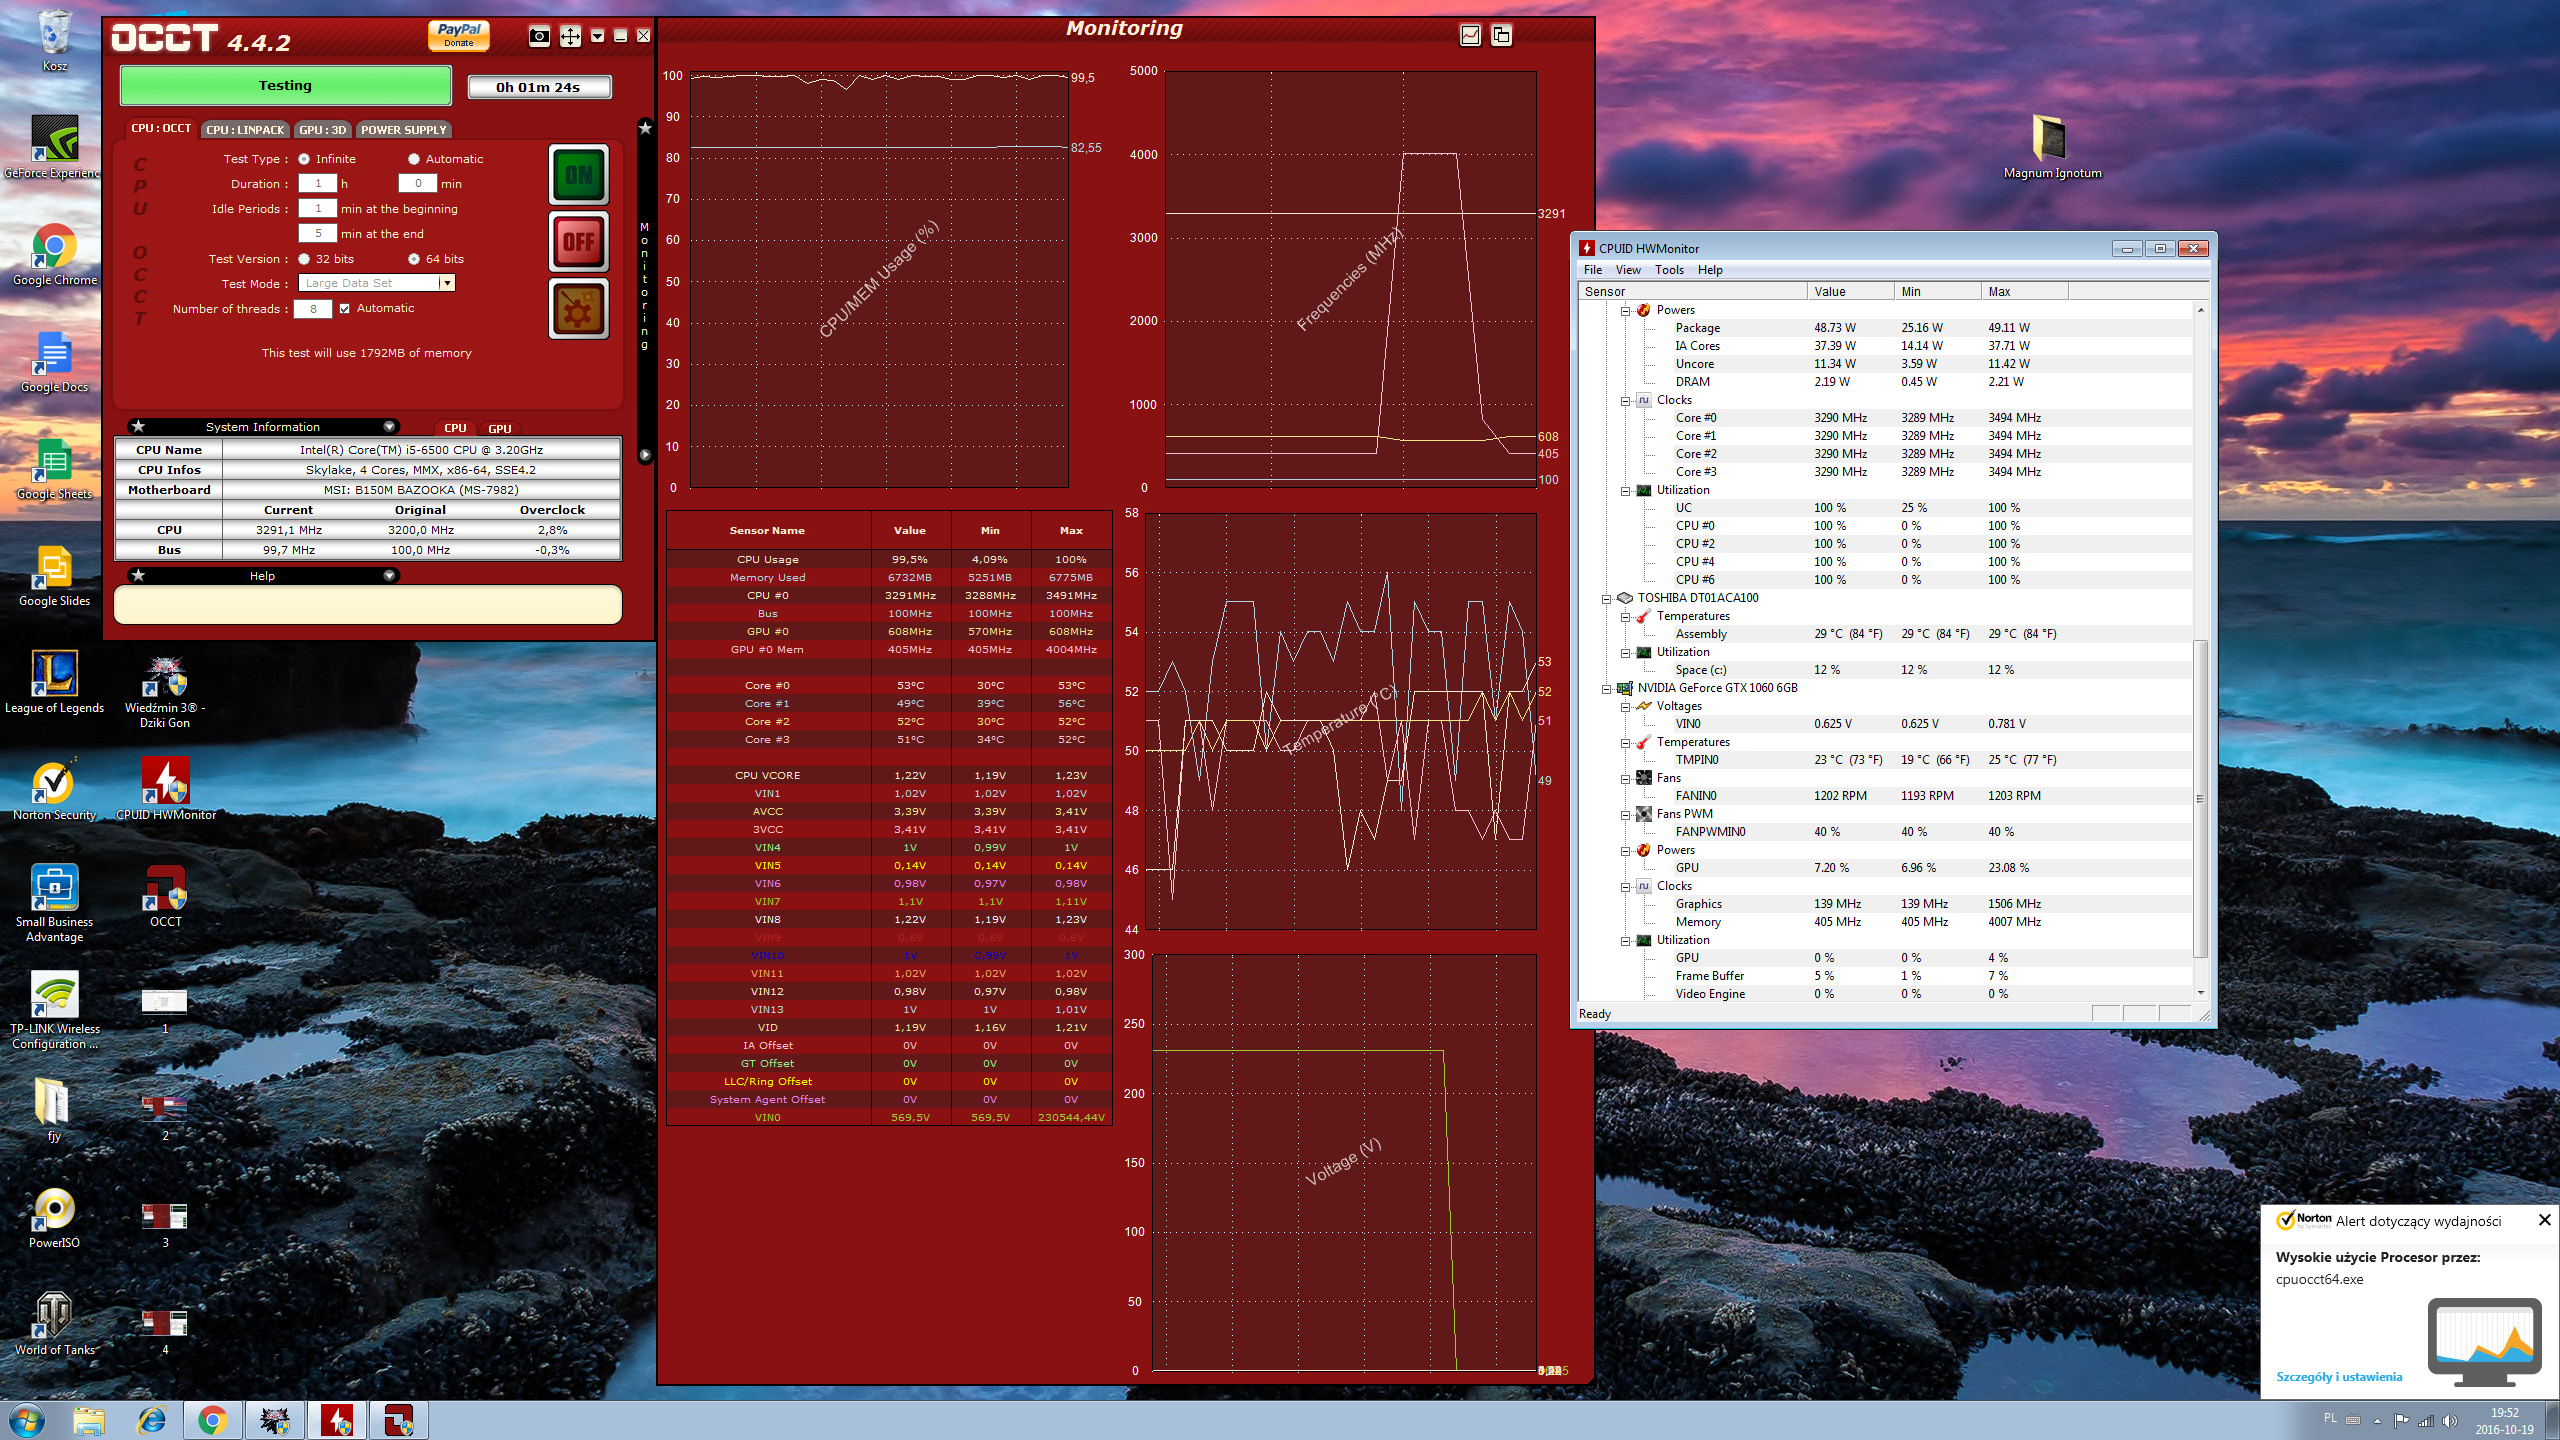Click the copy-windows icon in the Monitoring header
The image size is (2560, 1440).
click(x=1501, y=35)
